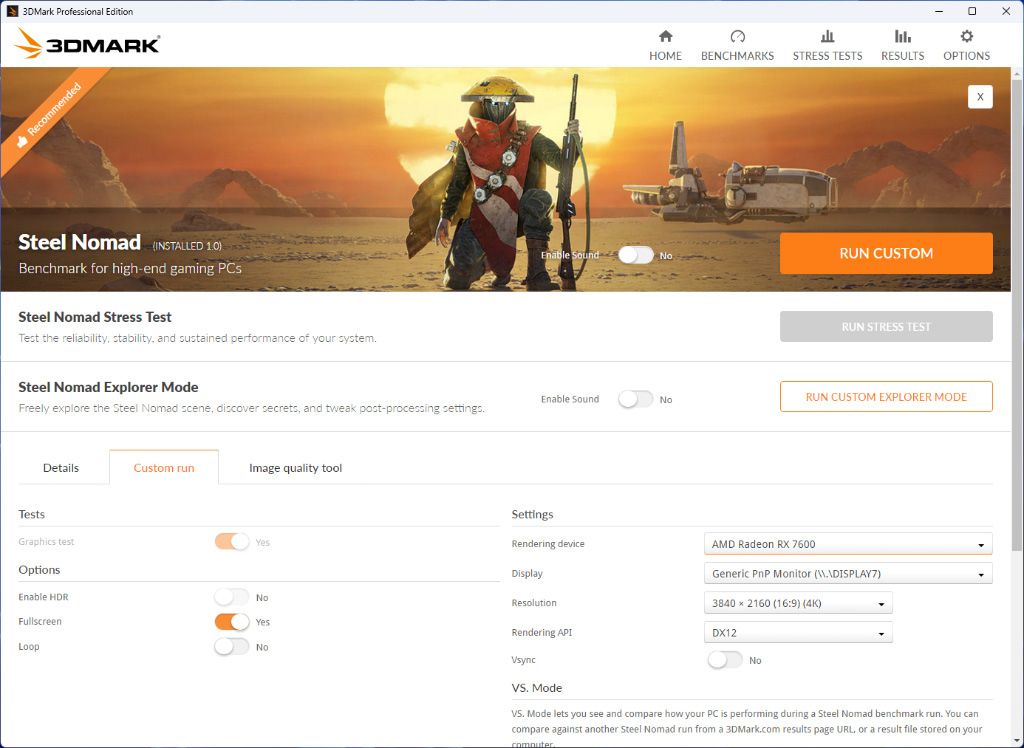Click RUN CUSTOM EXPLORER MODE button

(886, 397)
